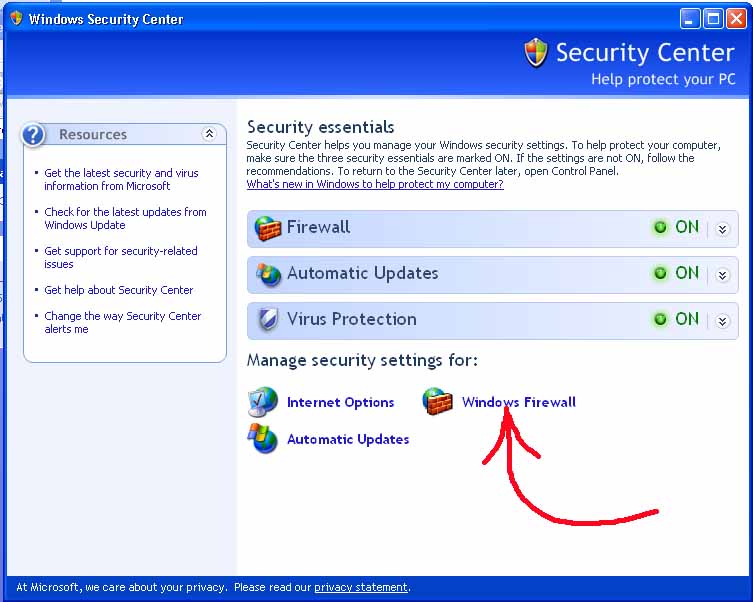Click the Firewall brick wall icon
753x602 pixels.
click(267, 228)
